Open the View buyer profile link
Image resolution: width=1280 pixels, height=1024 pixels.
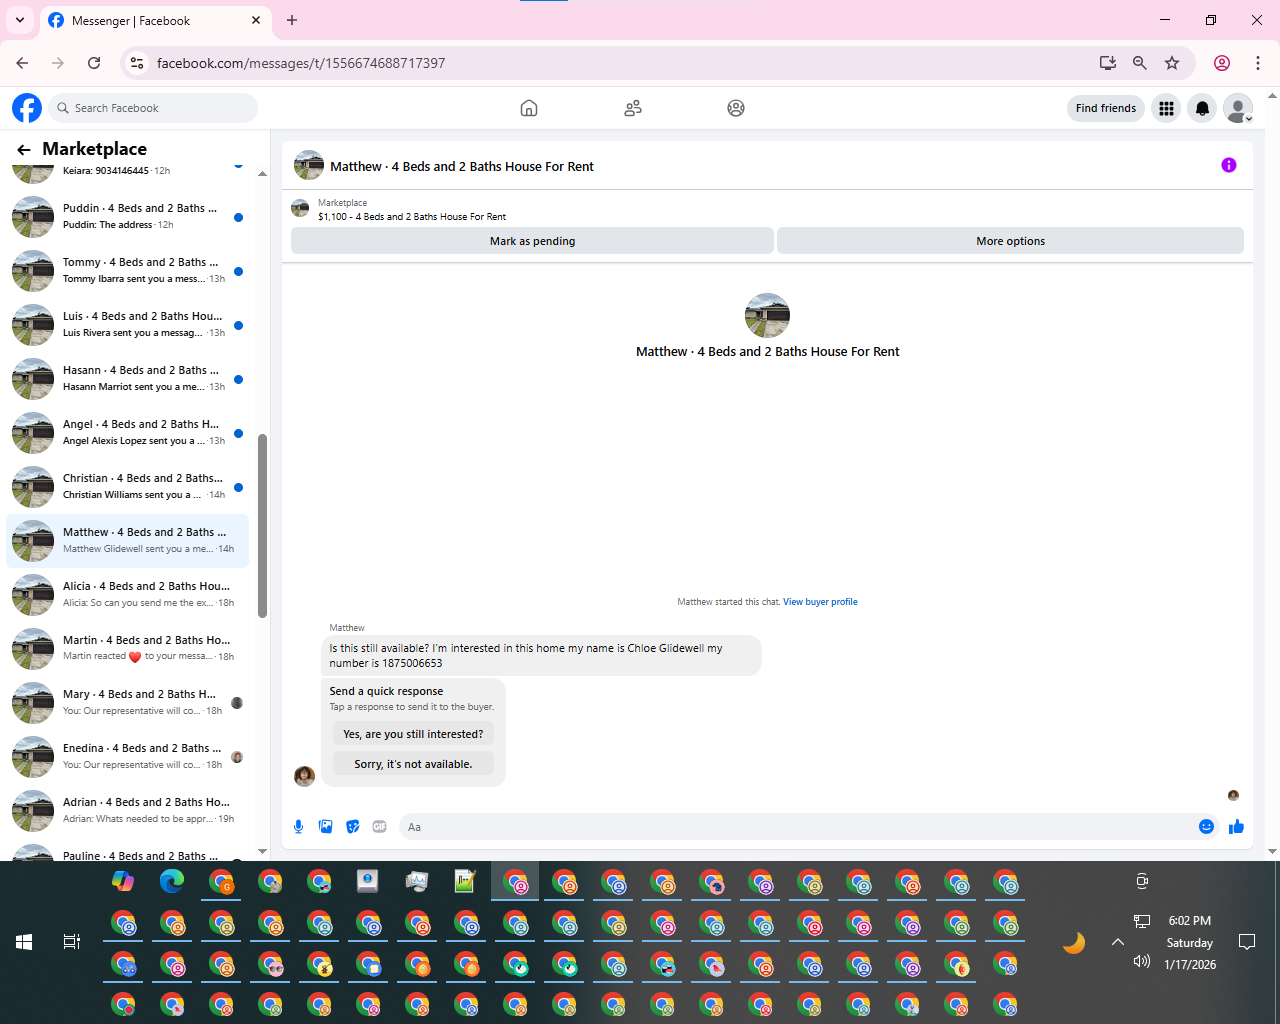point(820,602)
